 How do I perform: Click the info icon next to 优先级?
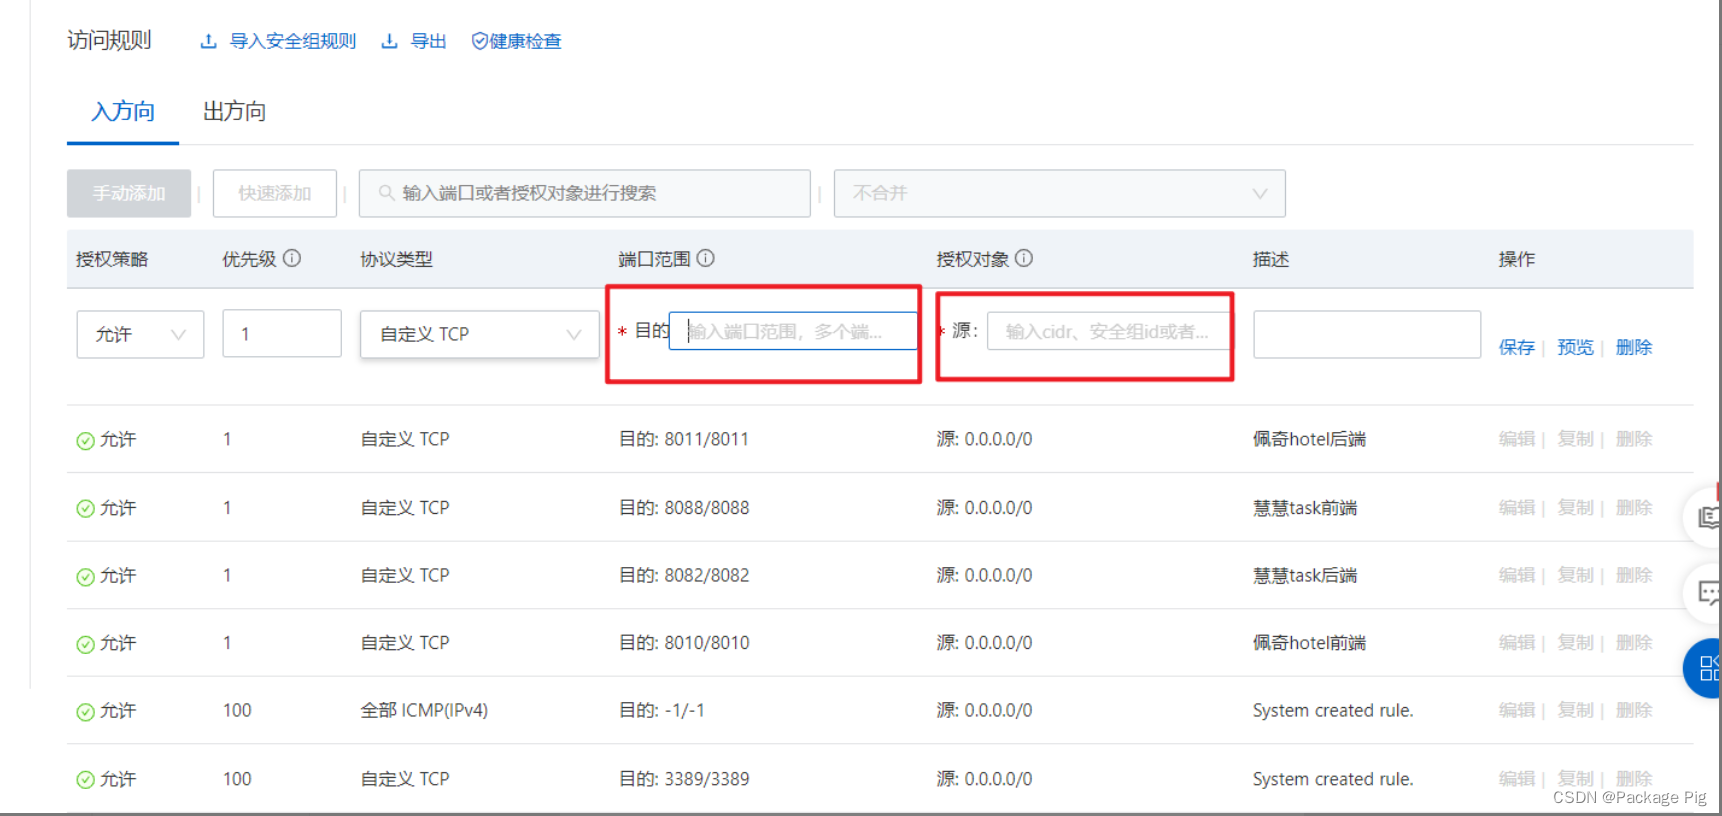pyautogui.click(x=292, y=258)
